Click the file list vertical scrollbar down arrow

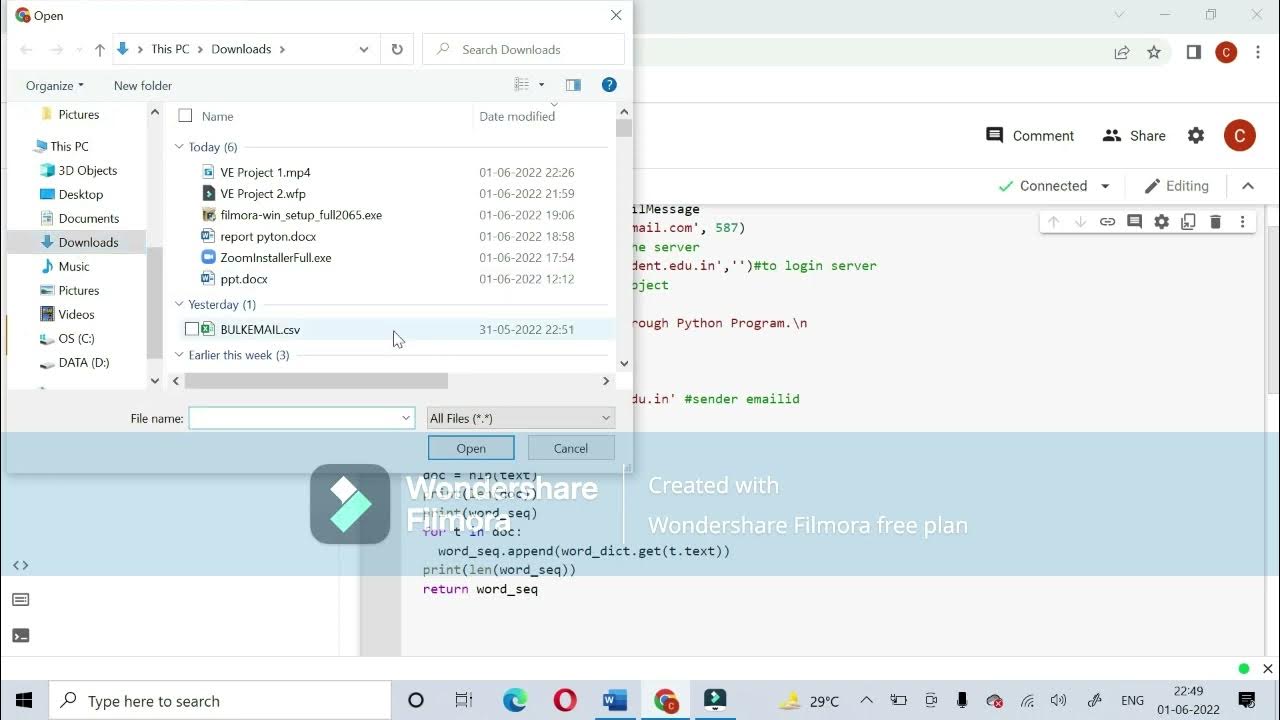(x=624, y=364)
